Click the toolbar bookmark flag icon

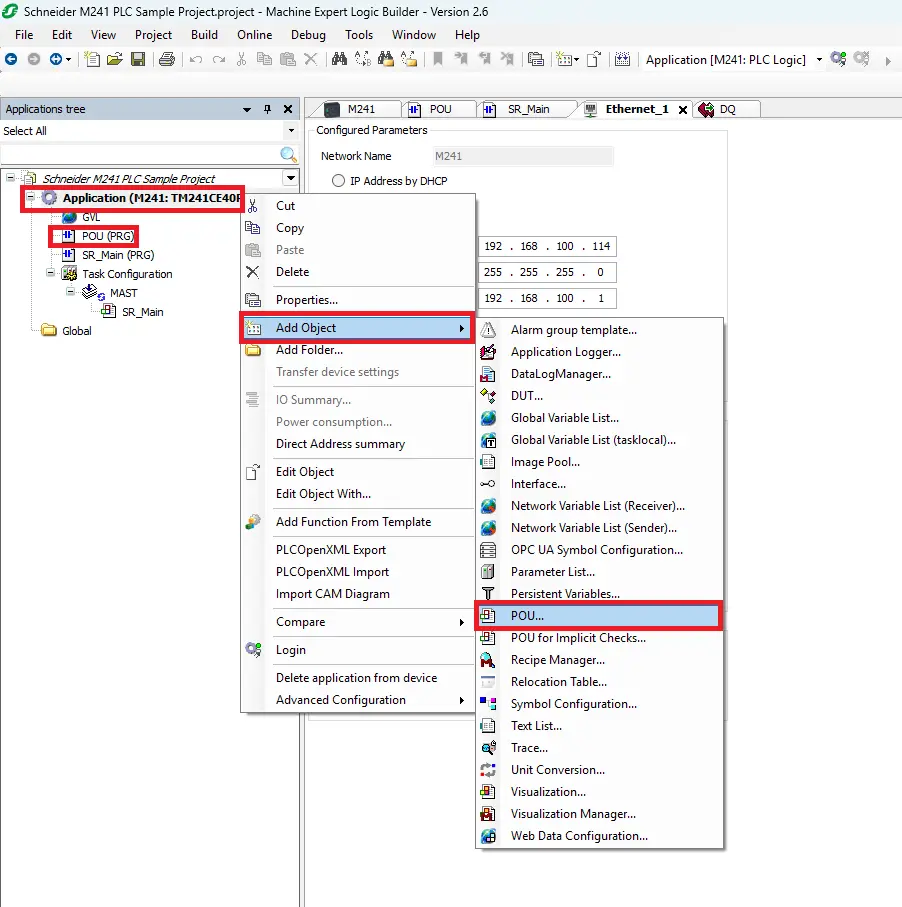pos(438,59)
